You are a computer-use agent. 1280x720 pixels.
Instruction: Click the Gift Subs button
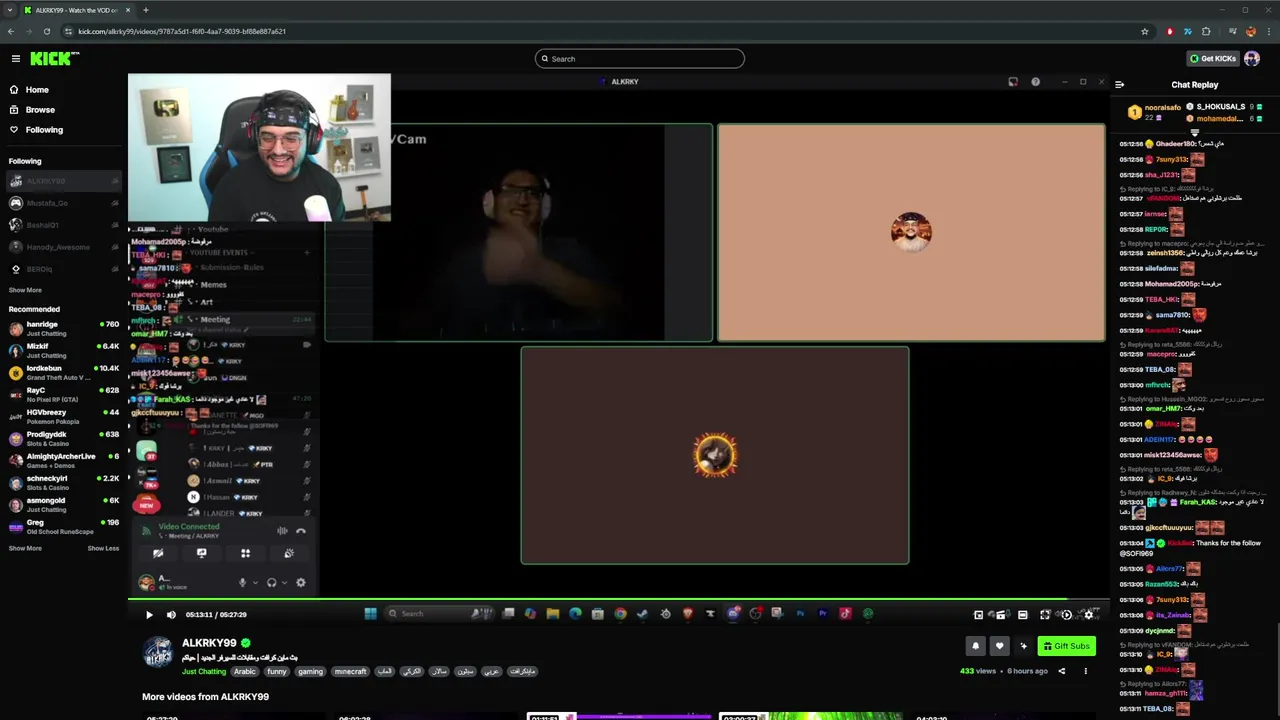(x=1066, y=646)
